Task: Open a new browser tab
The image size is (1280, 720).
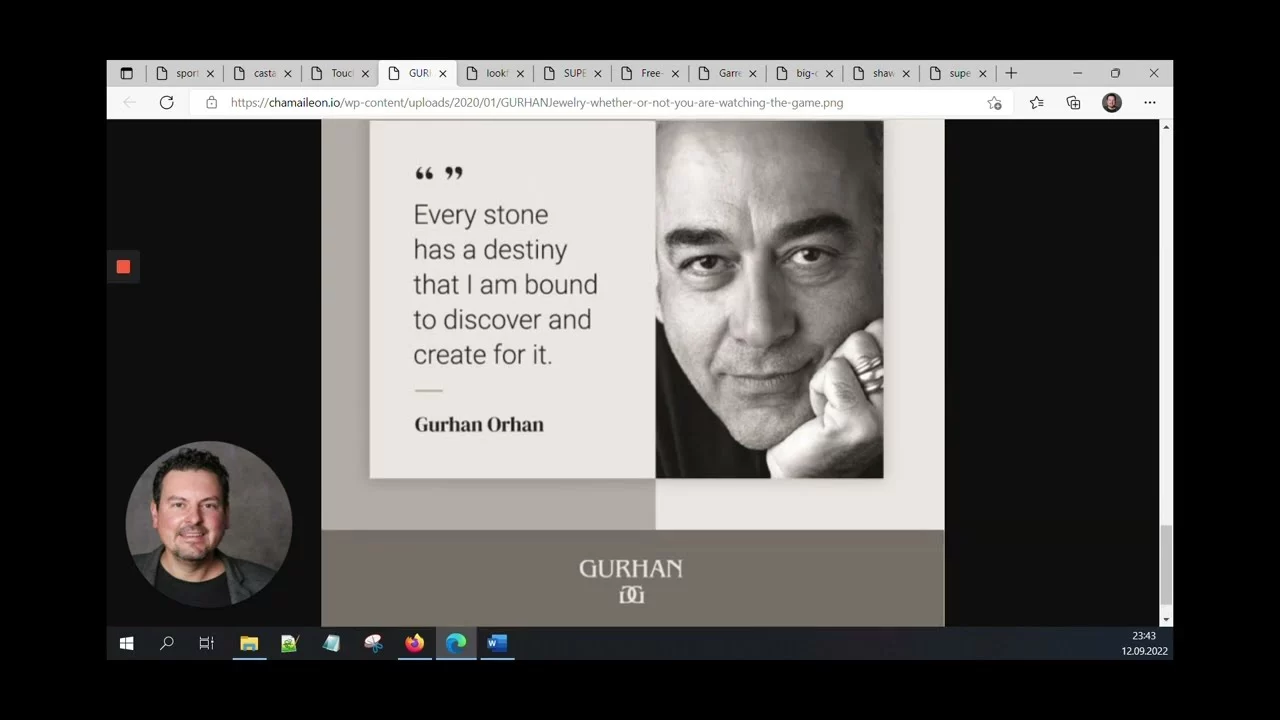Action: [x=1011, y=73]
